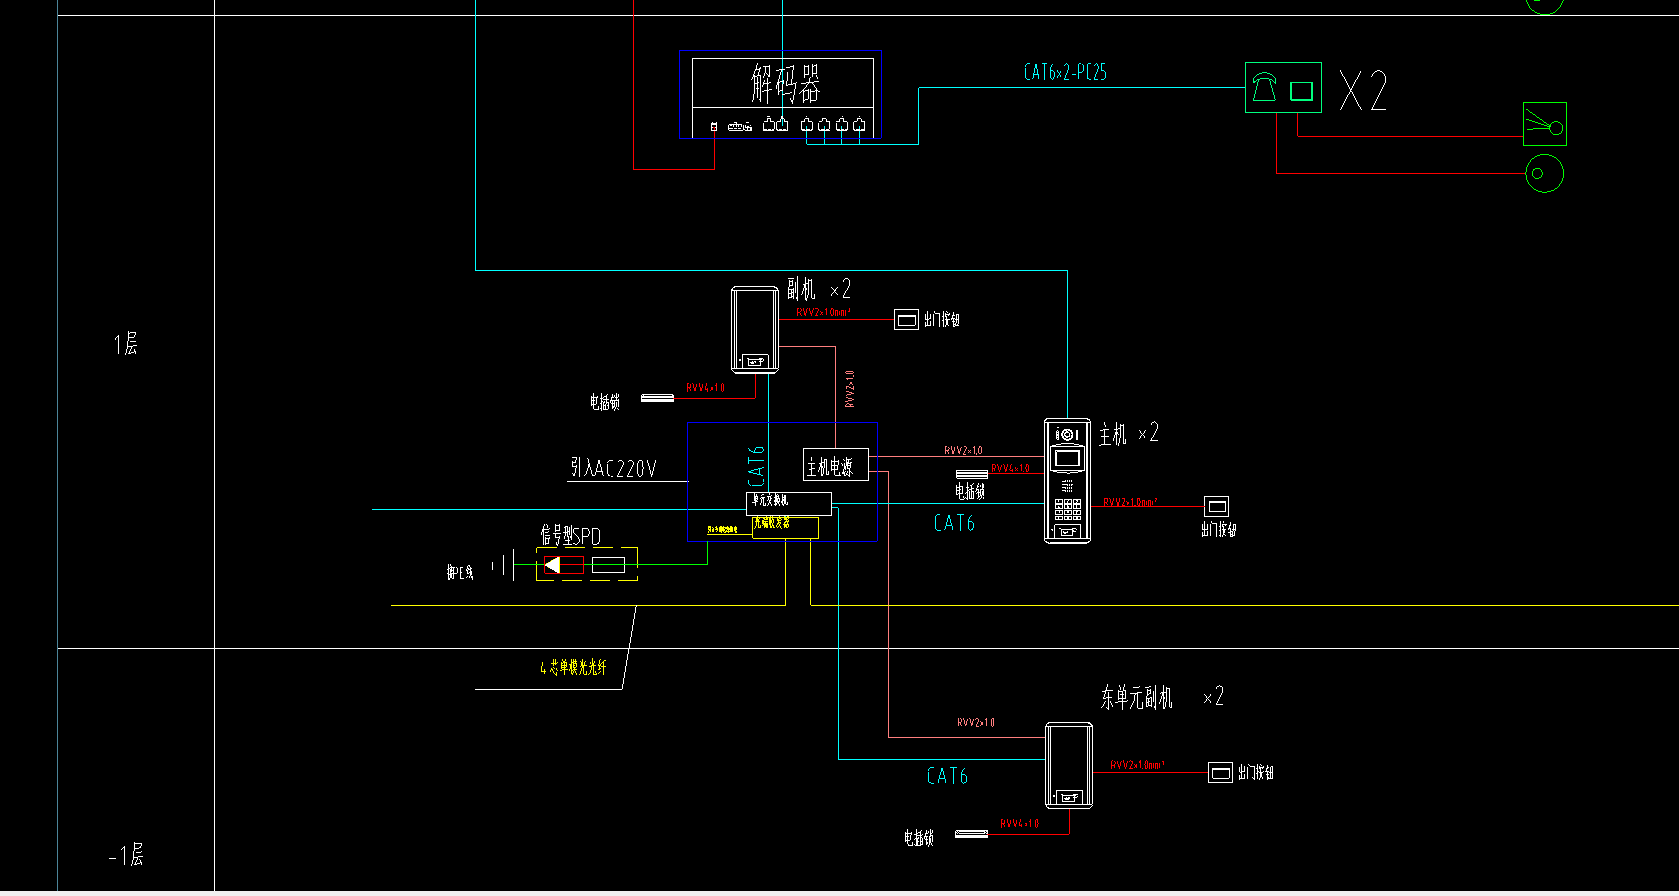Screen dimensions: 1679x896
Task: Click the 电插锁 text at the bottom
Action: (919, 838)
